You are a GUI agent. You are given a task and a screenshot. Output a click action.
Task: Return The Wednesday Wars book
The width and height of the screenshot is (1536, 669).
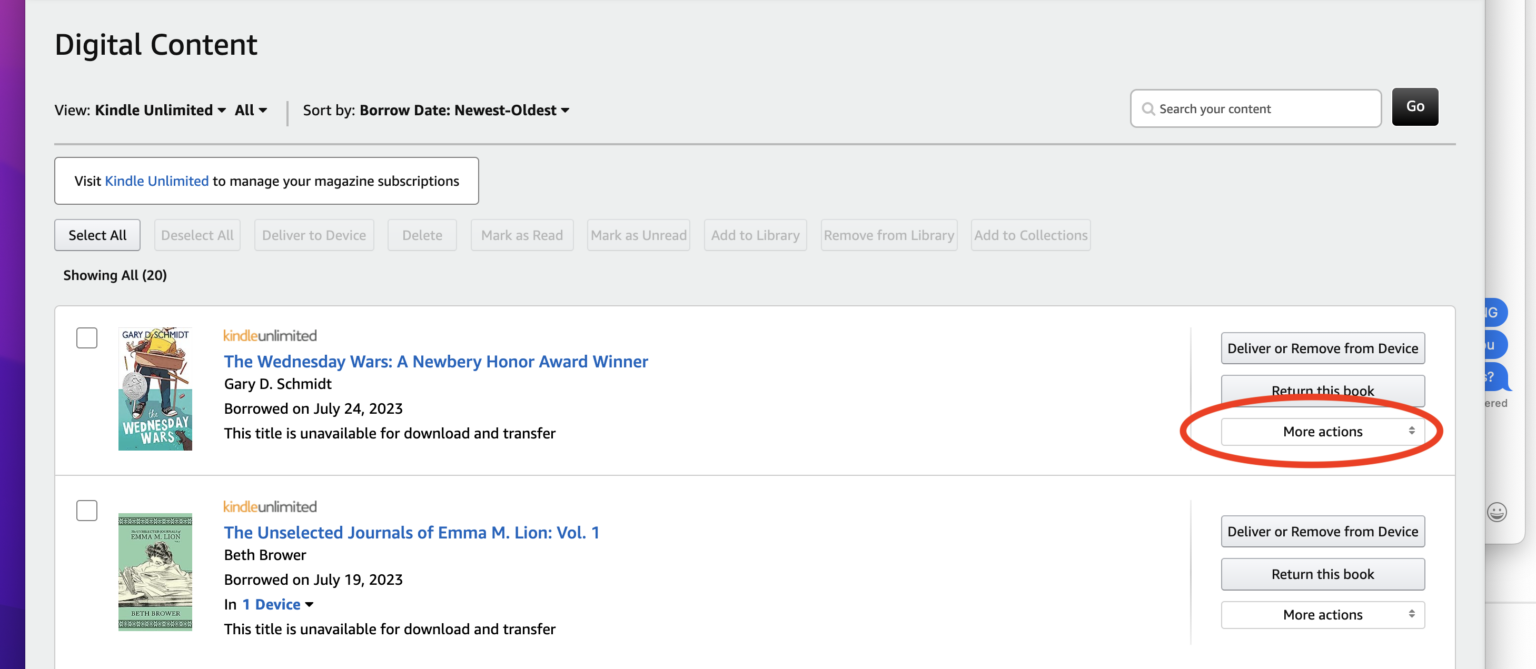[x=1323, y=390]
